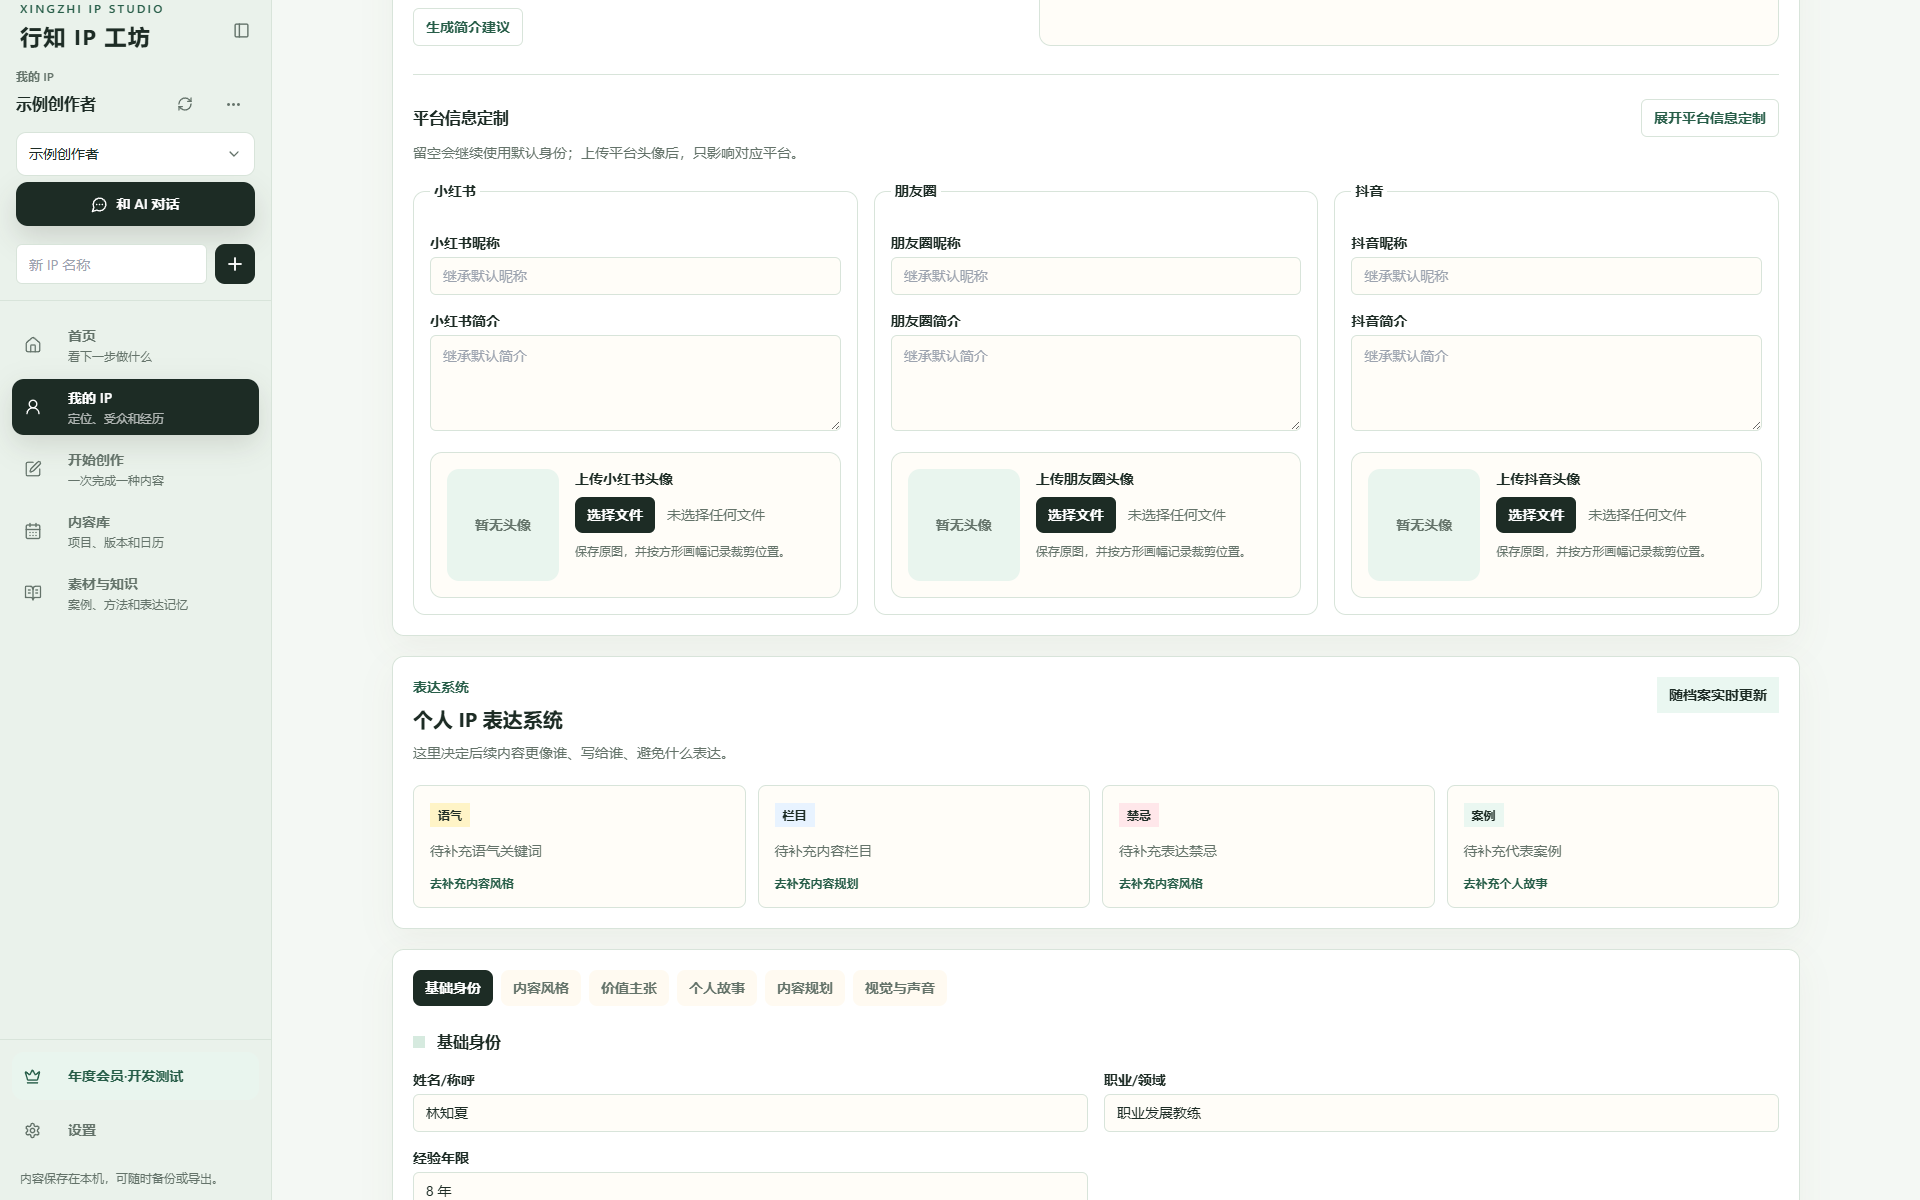
Task: Click the gear settings icon
Action: (x=33, y=1130)
